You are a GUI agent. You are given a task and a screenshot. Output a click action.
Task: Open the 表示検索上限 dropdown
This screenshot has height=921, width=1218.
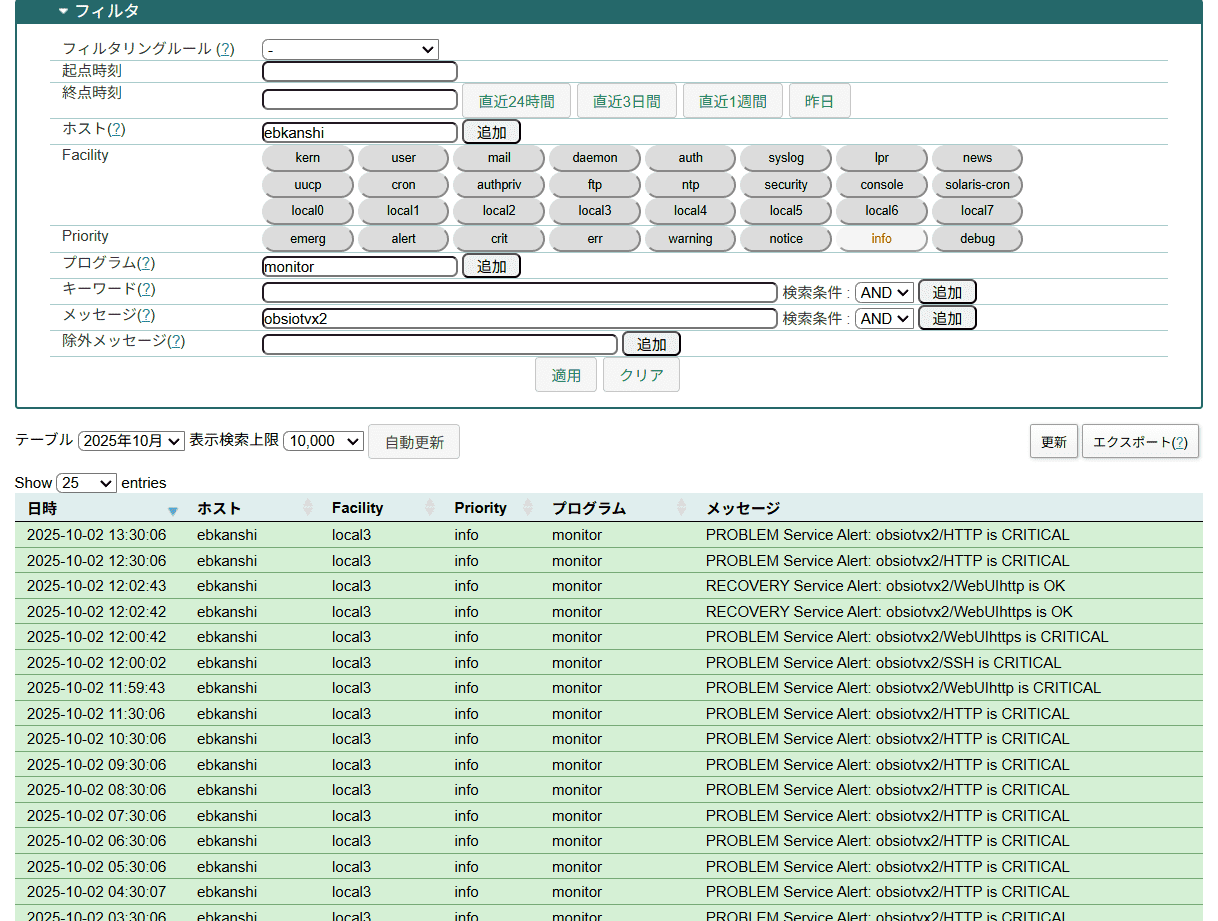click(x=323, y=441)
